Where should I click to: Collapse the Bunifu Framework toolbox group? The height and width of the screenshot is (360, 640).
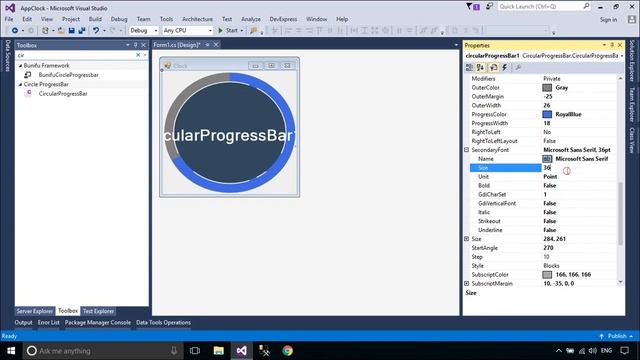[20, 66]
